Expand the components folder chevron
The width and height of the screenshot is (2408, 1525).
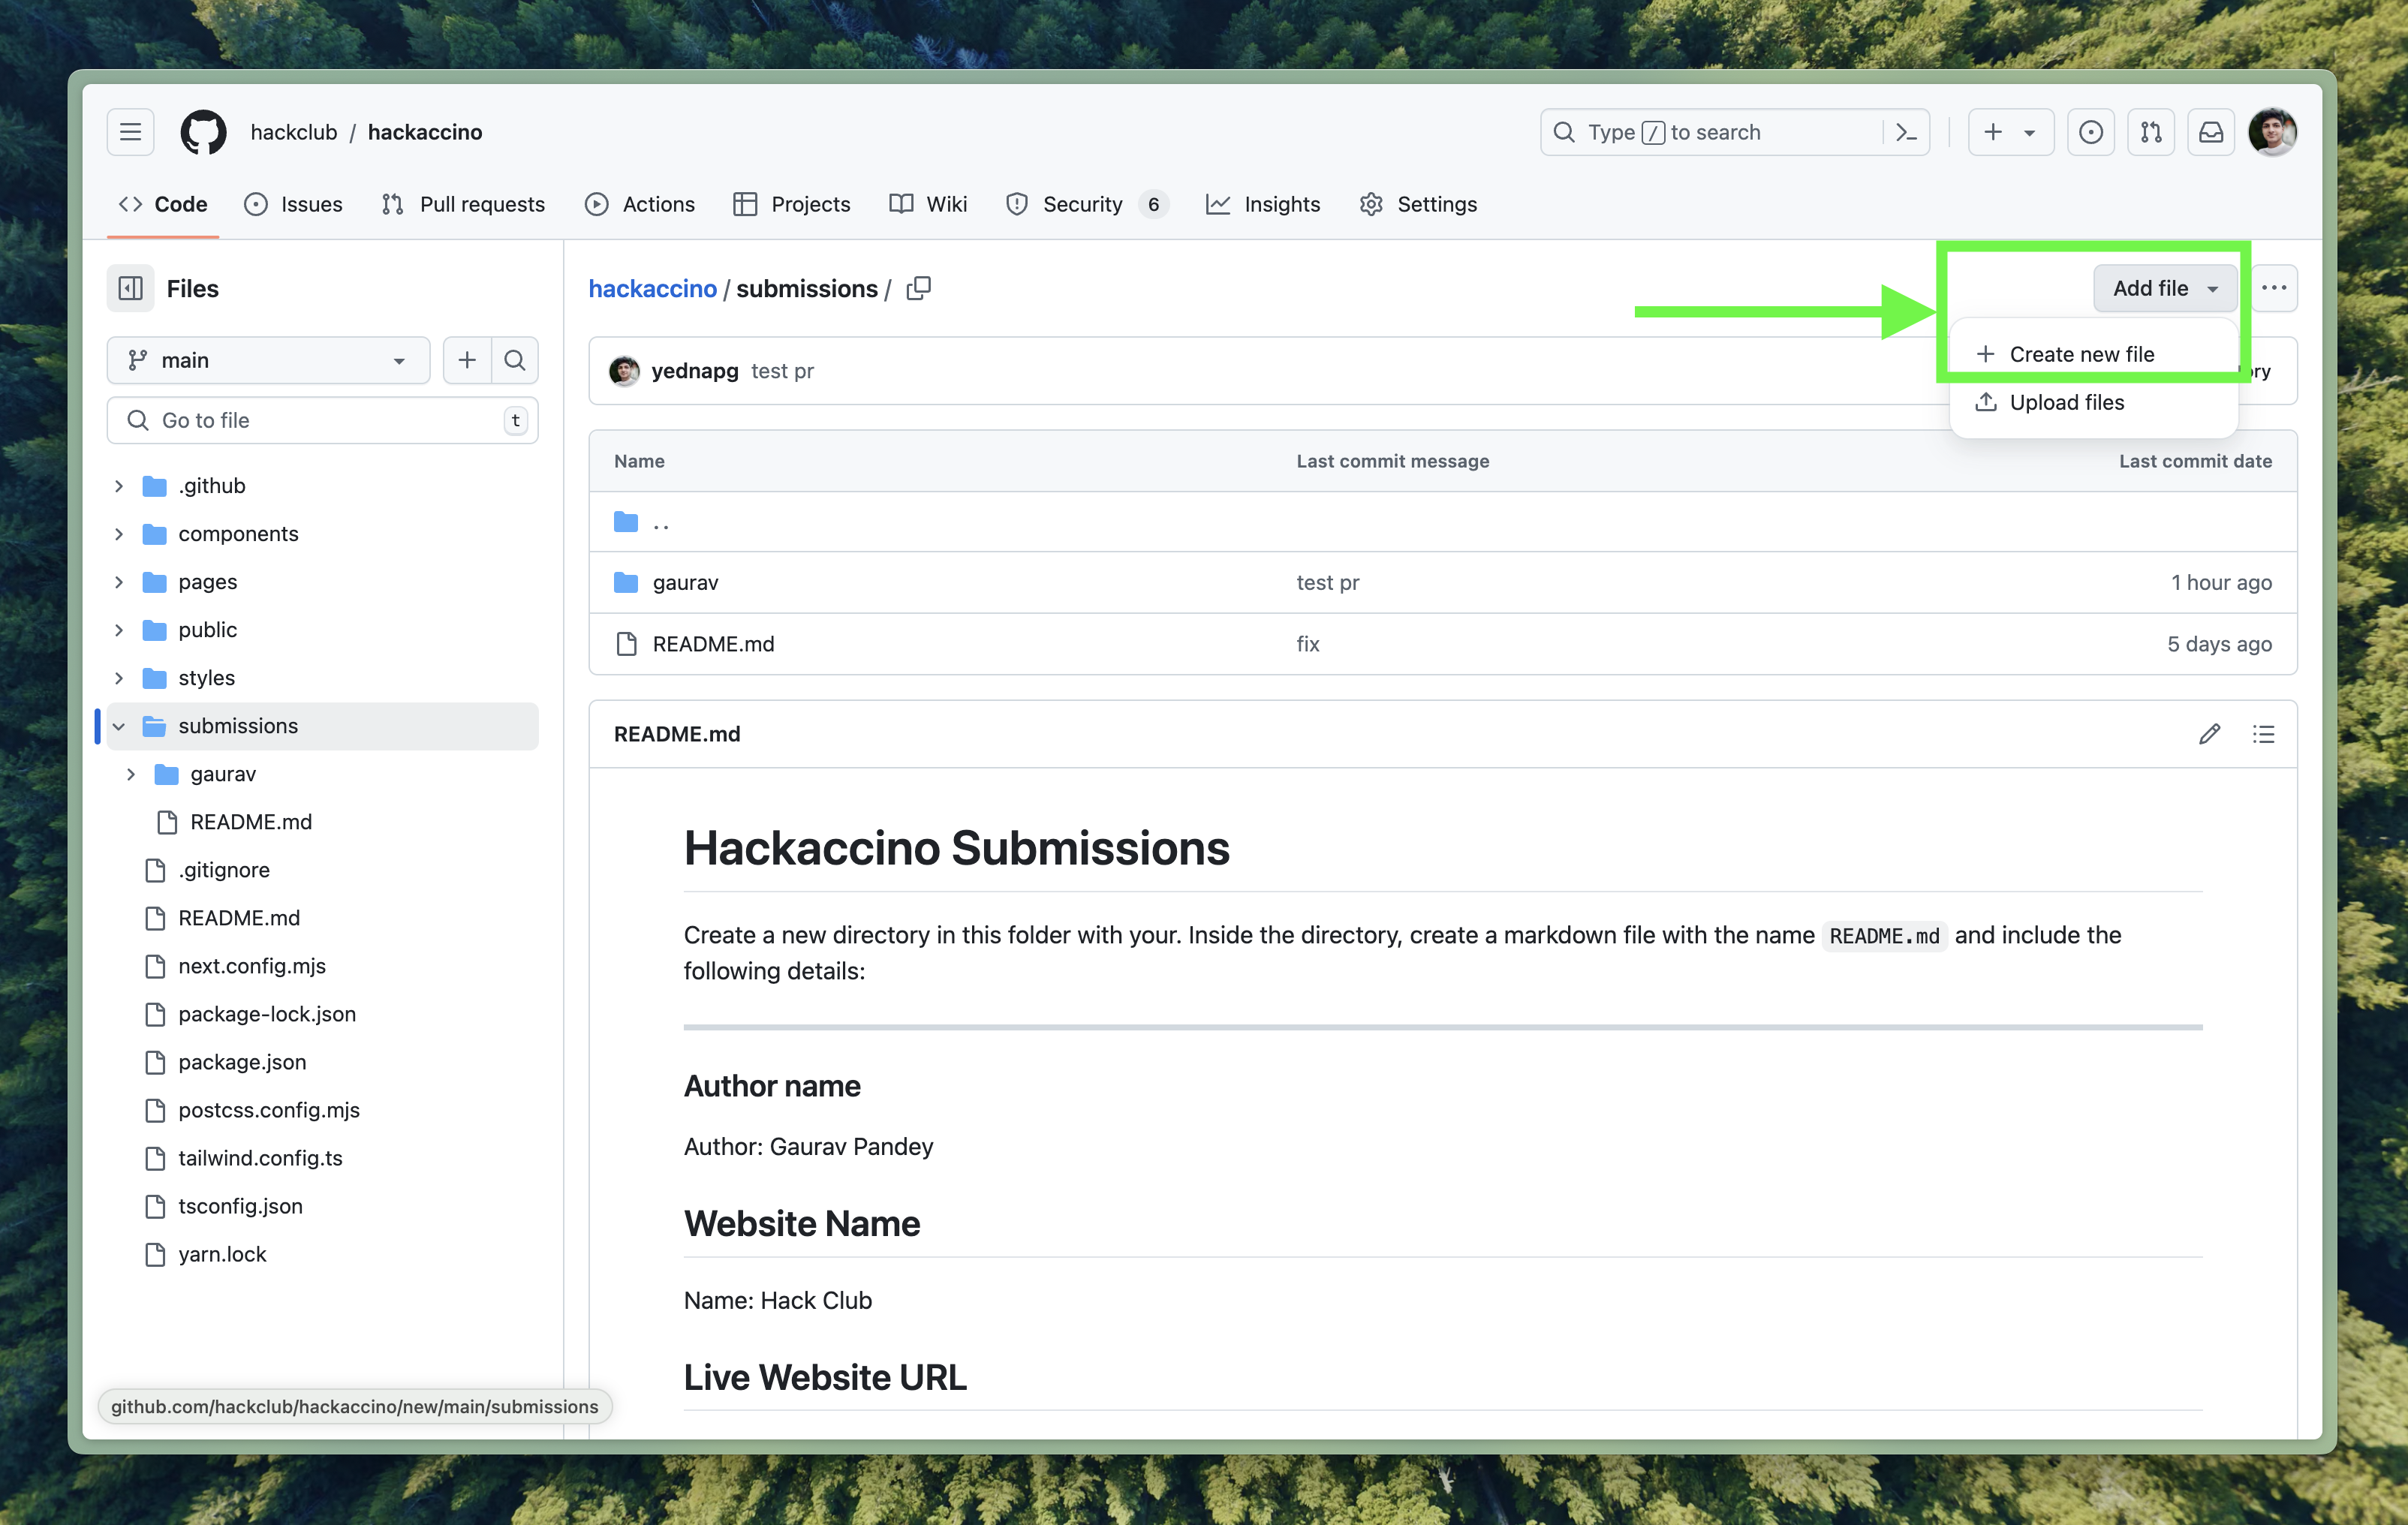(x=119, y=534)
